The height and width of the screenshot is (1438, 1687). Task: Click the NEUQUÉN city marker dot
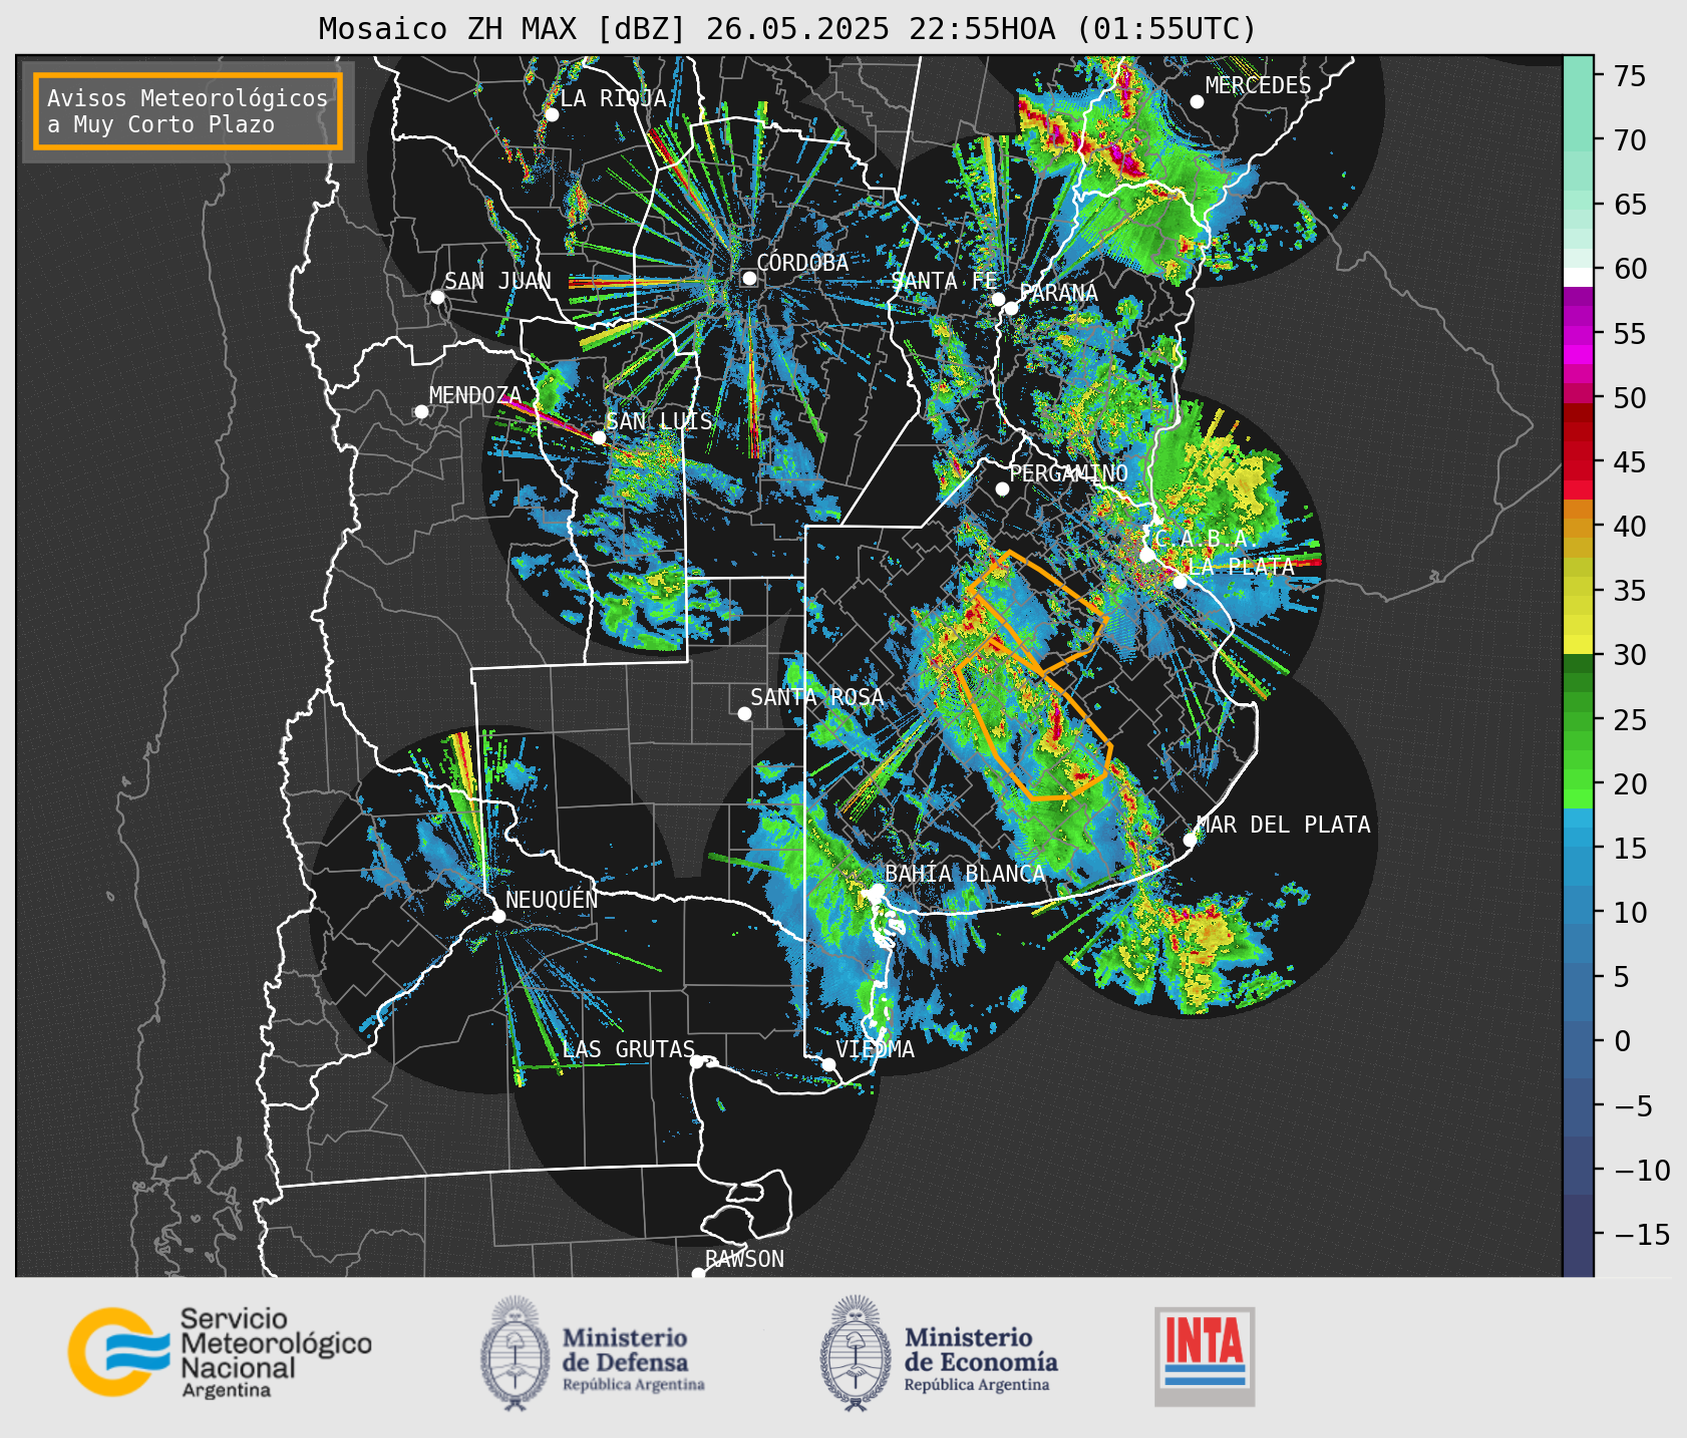tap(498, 916)
